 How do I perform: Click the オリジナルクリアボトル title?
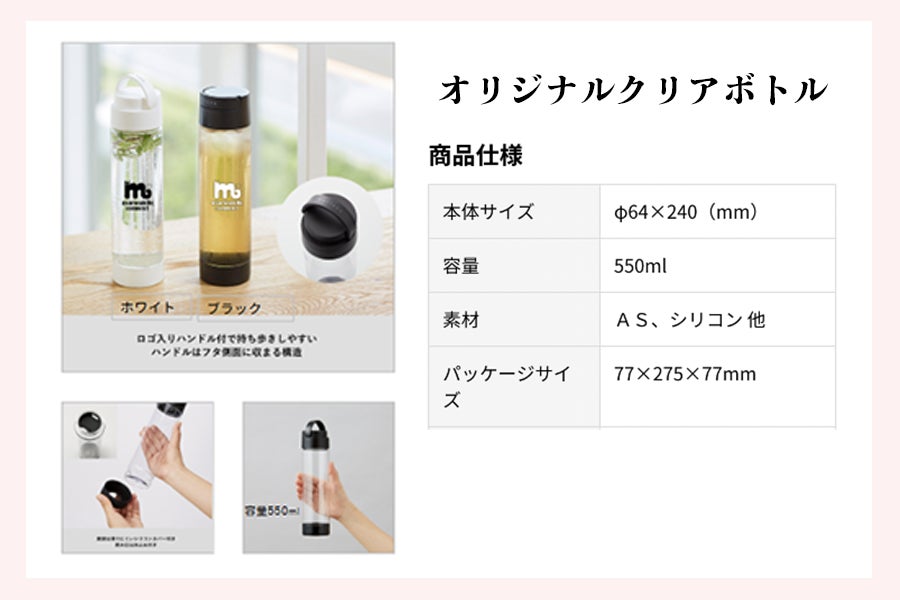coord(634,91)
